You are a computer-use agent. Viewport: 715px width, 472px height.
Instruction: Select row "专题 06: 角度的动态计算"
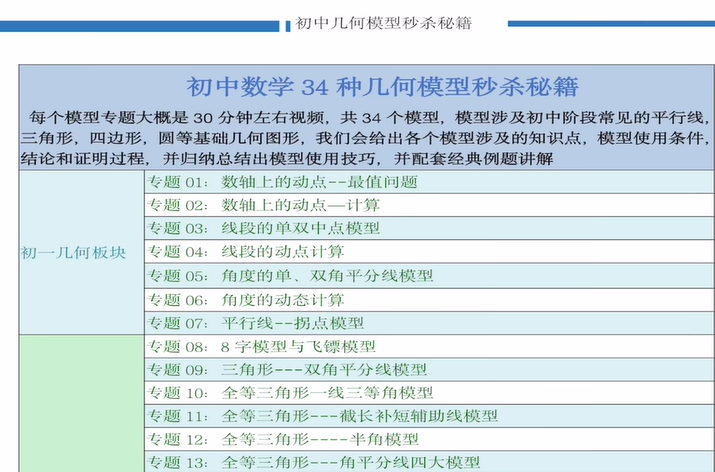click(x=430, y=300)
